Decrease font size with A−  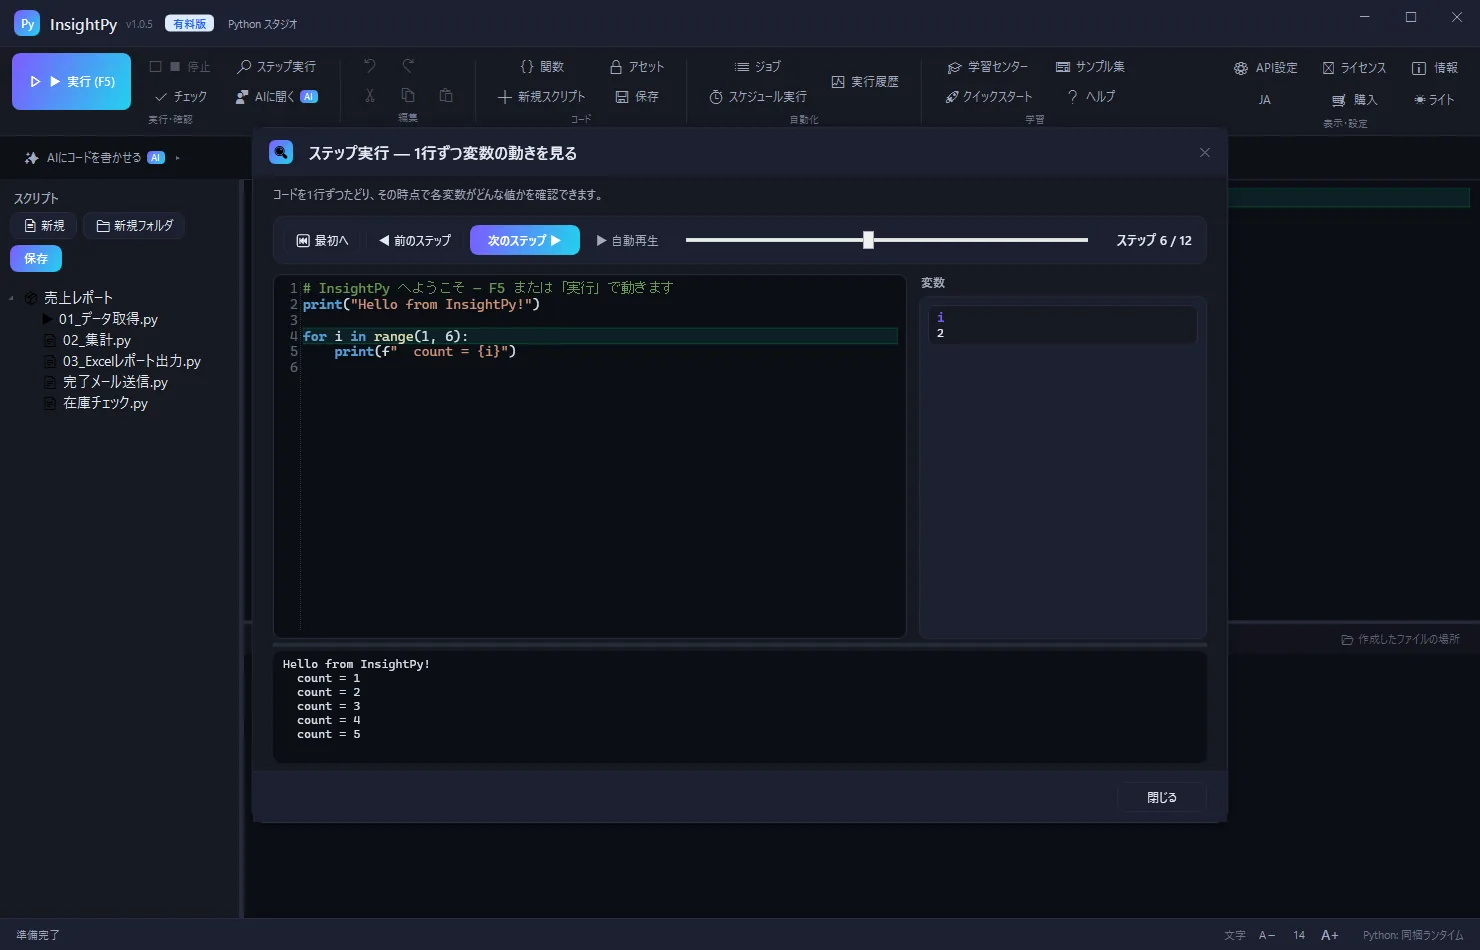(1267, 935)
